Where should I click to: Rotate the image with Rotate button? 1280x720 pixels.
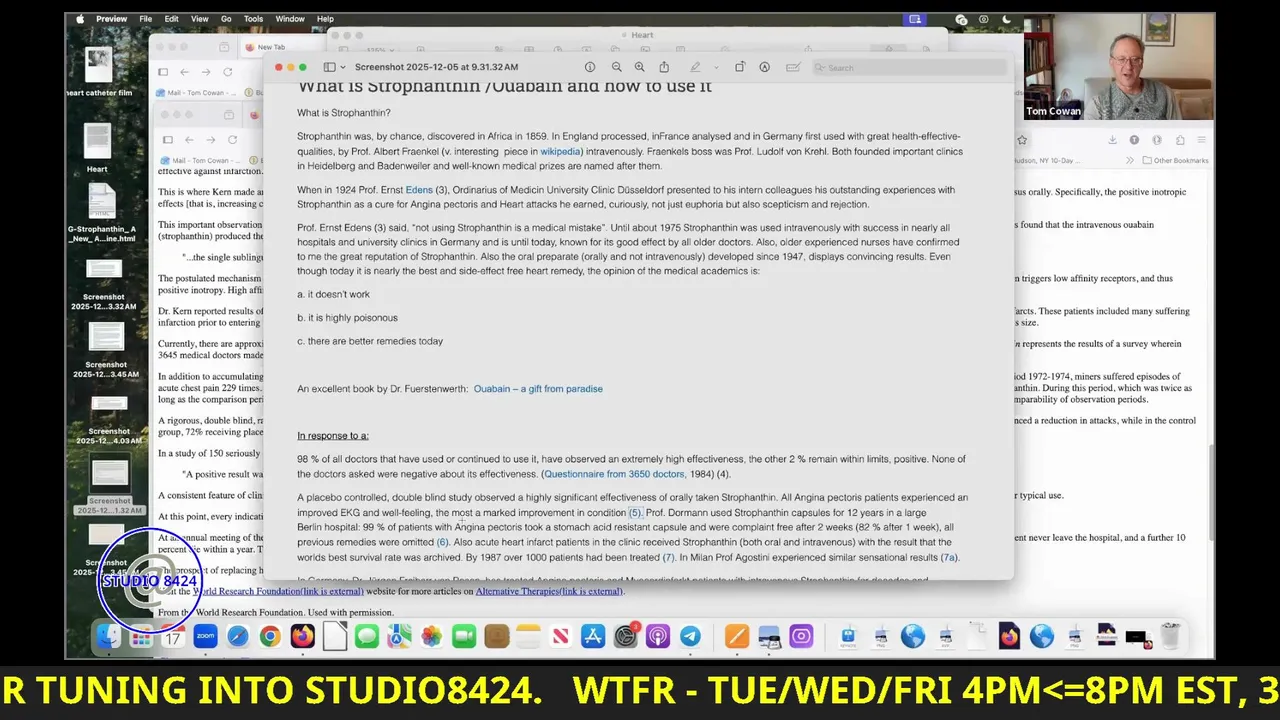pyautogui.click(x=740, y=67)
